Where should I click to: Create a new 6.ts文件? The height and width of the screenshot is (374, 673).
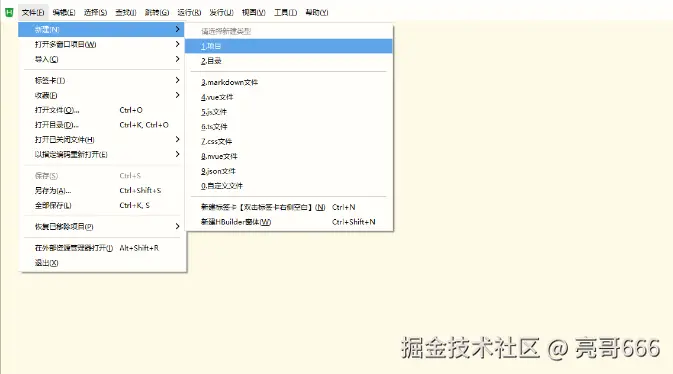[x=288, y=127]
